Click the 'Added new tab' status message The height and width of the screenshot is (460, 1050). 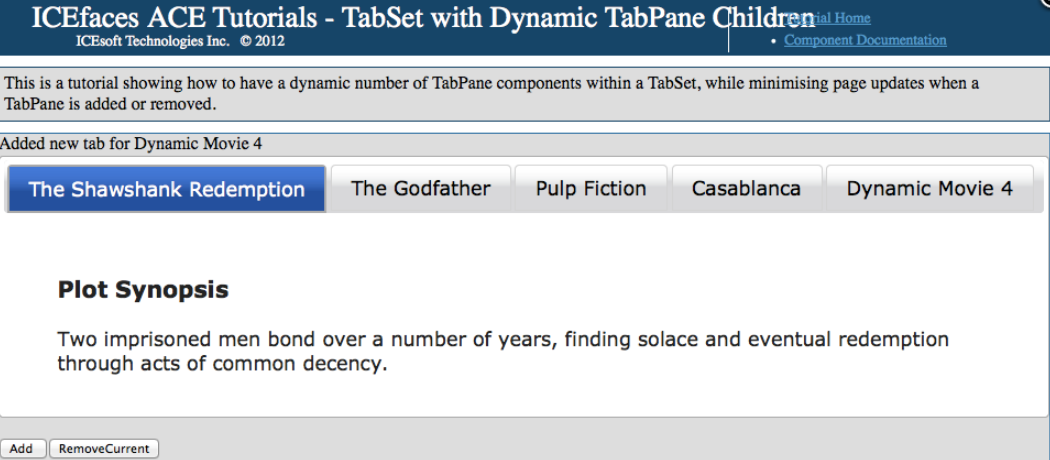click(x=131, y=144)
